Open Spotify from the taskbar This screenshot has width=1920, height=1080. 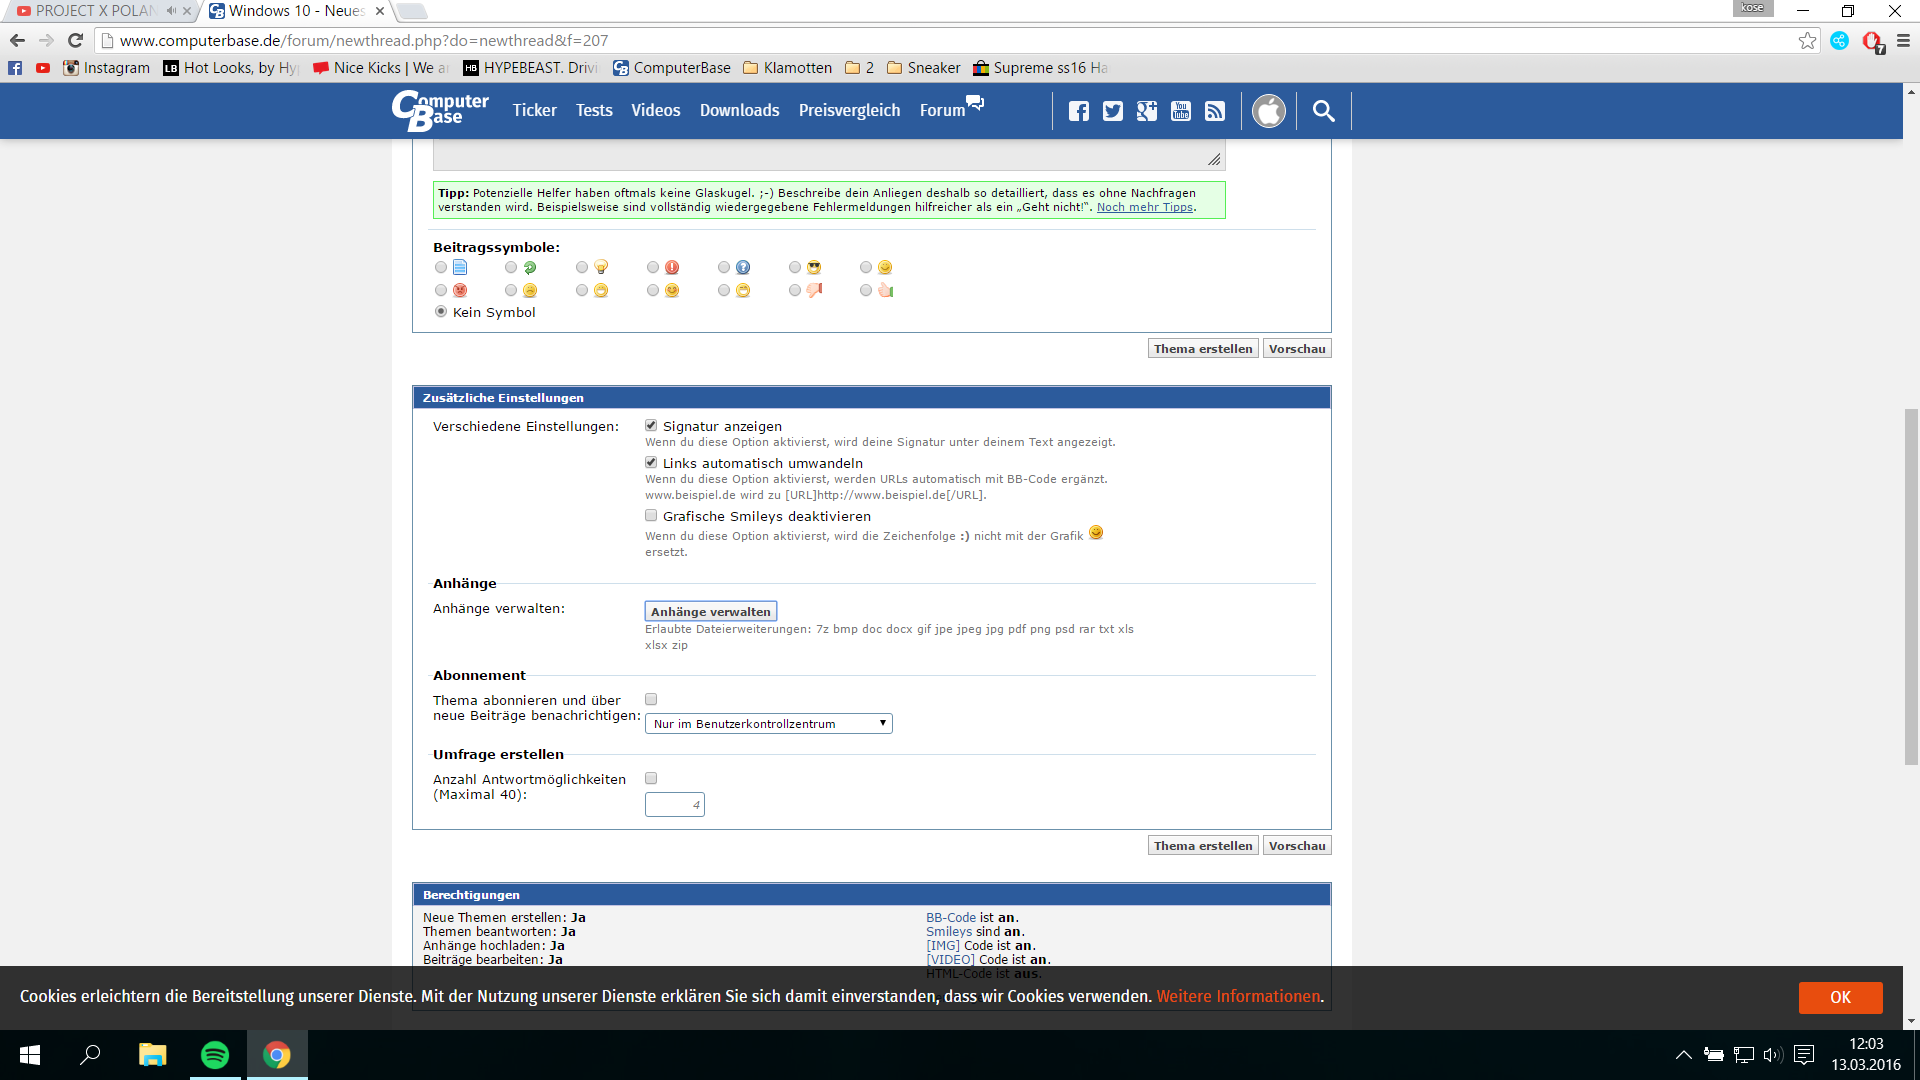tap(215, 1055)
